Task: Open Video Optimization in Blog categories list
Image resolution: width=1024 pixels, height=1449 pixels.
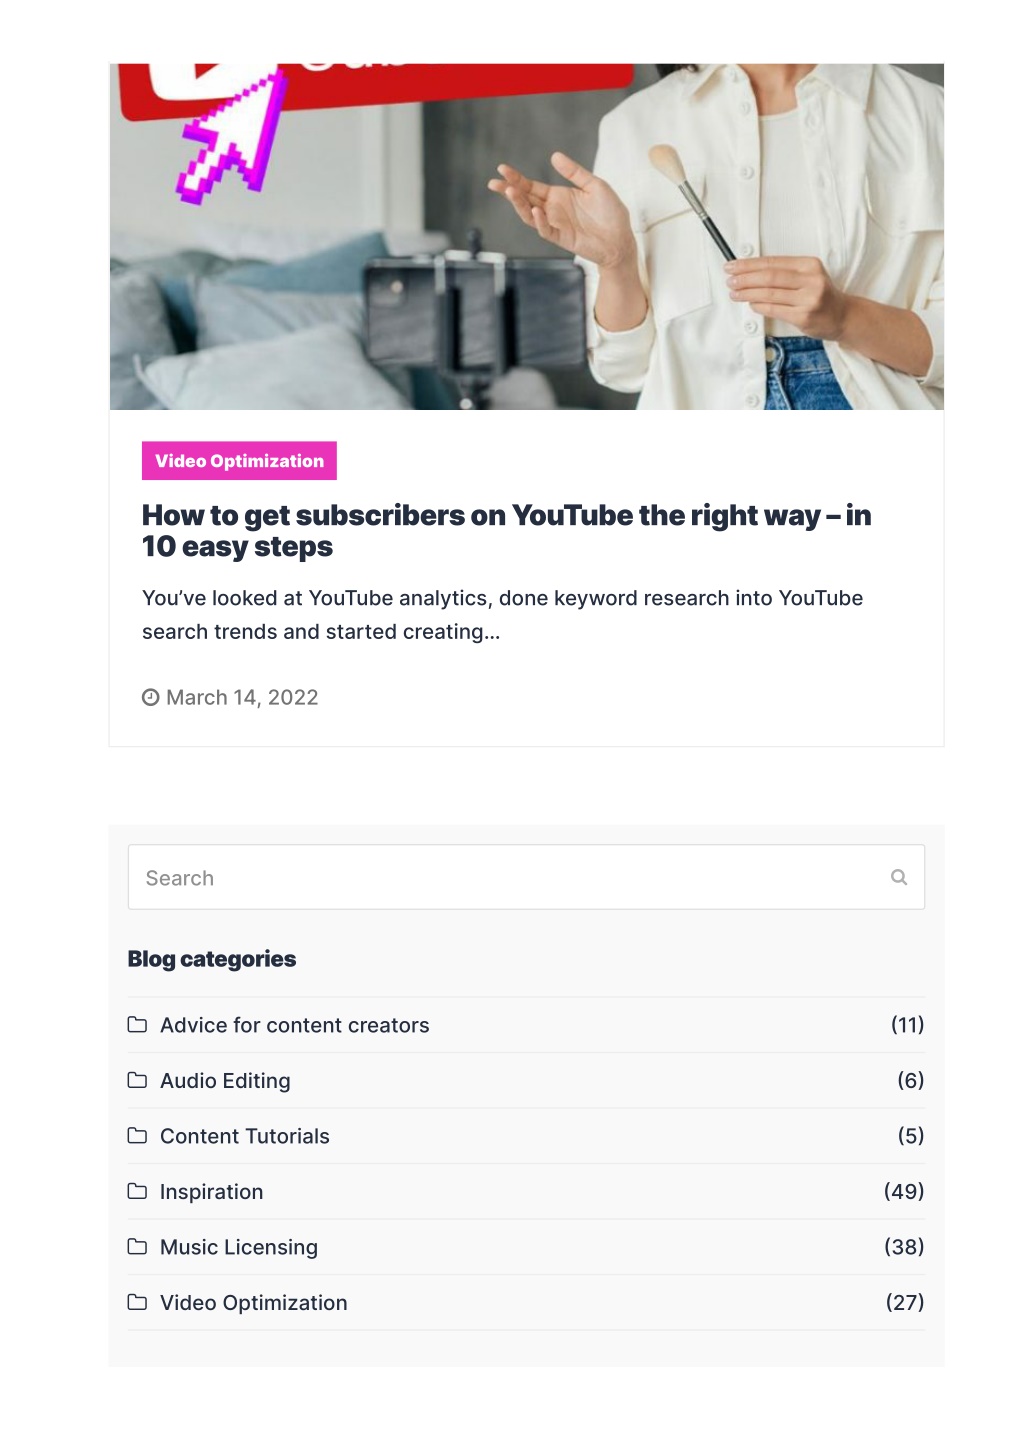Action: coord(254,1302)
